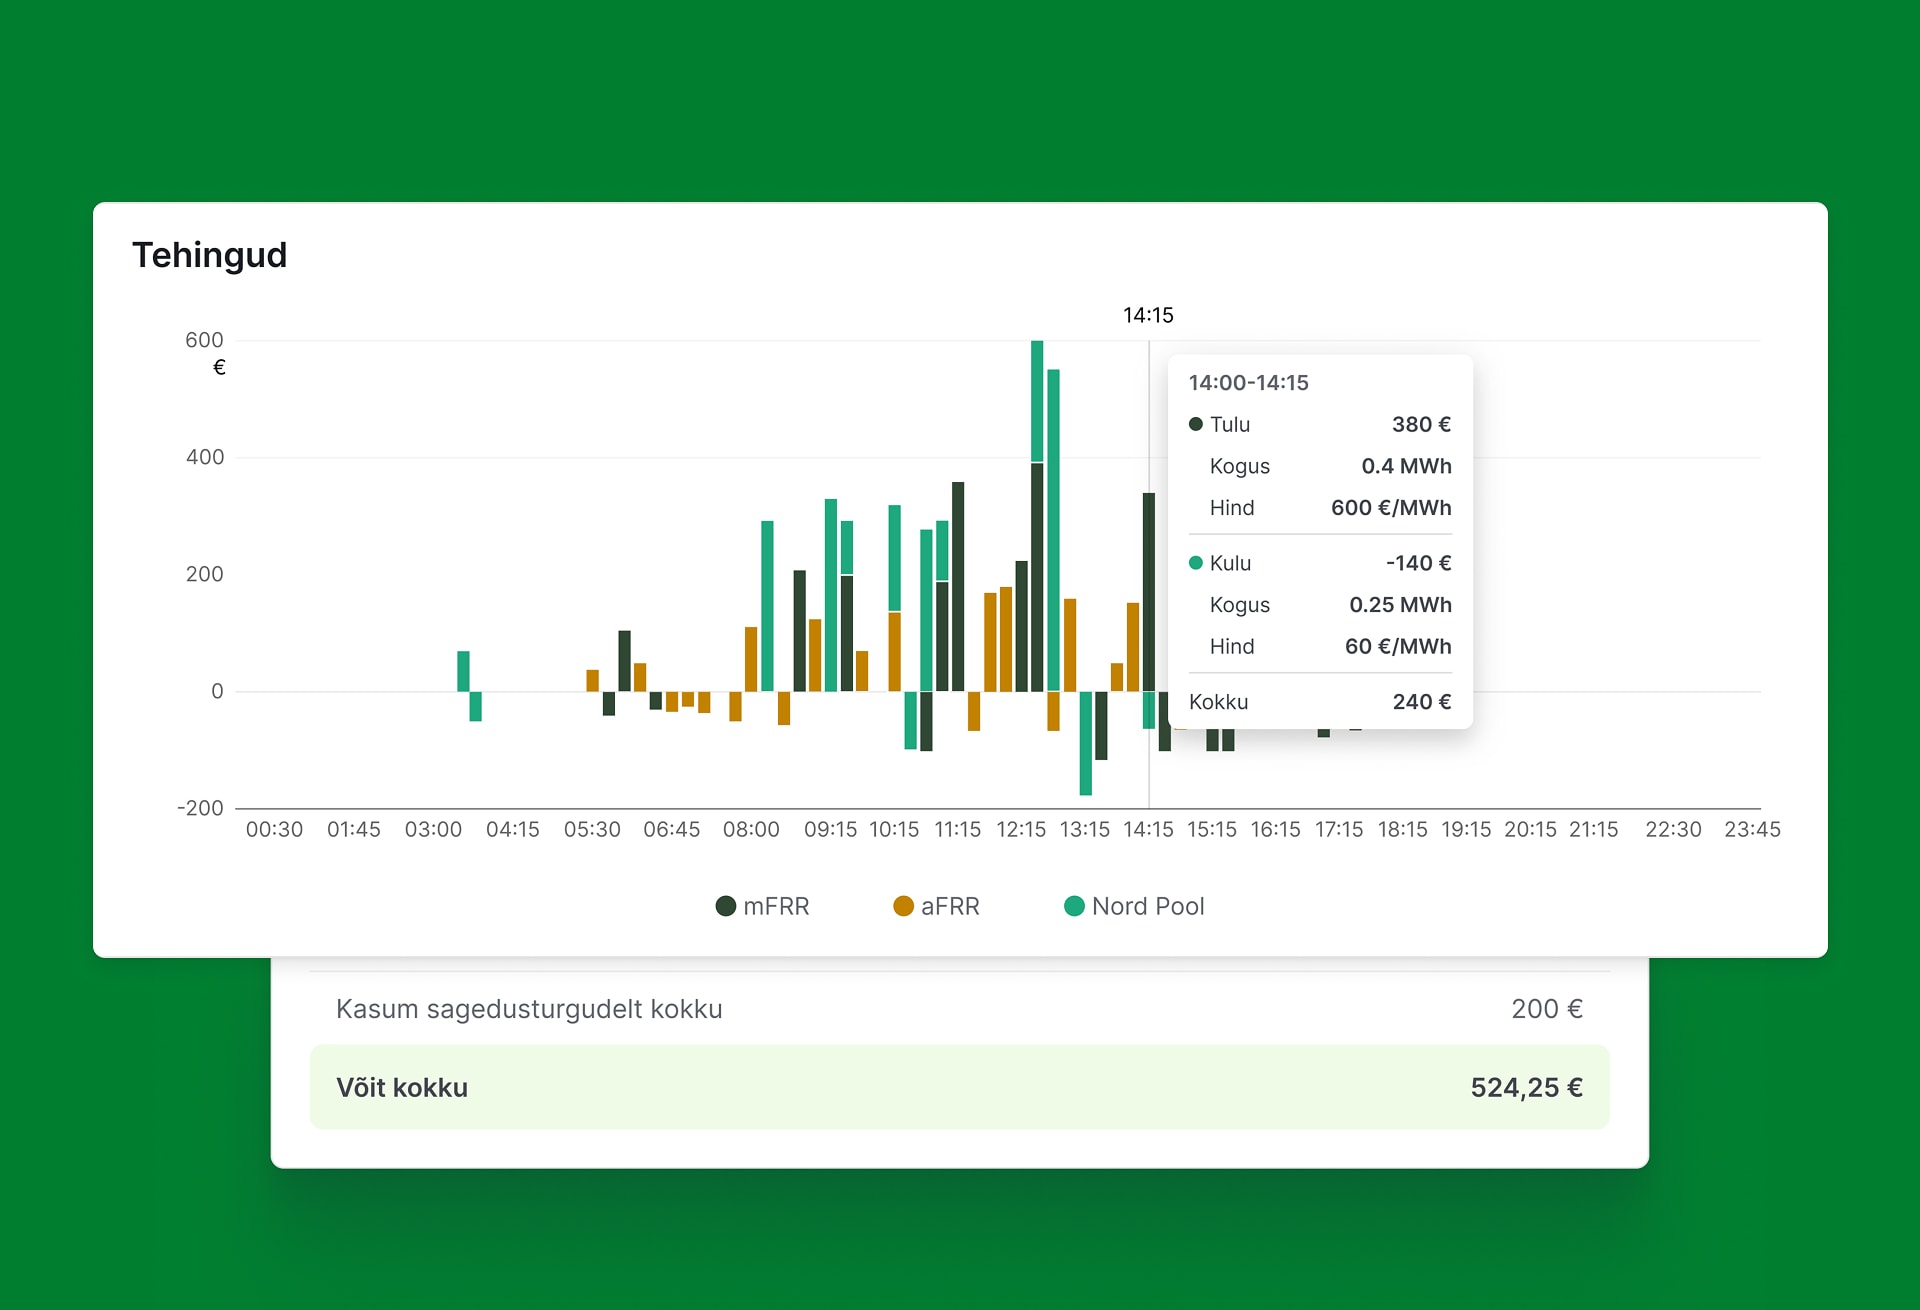Click the Tulu dark dot in tooltip
Image resolution: width=1920 pixels, height=1310 pixels.
tap(1195, 424)
